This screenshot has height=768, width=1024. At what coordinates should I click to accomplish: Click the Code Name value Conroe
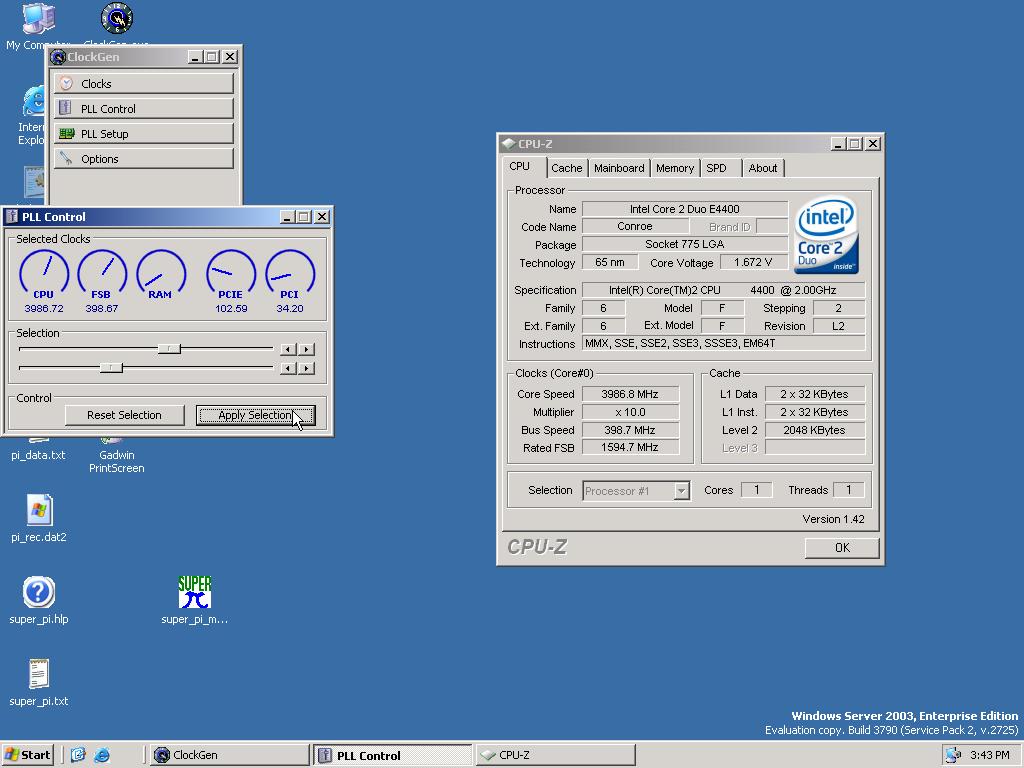(x=635, y=227)
